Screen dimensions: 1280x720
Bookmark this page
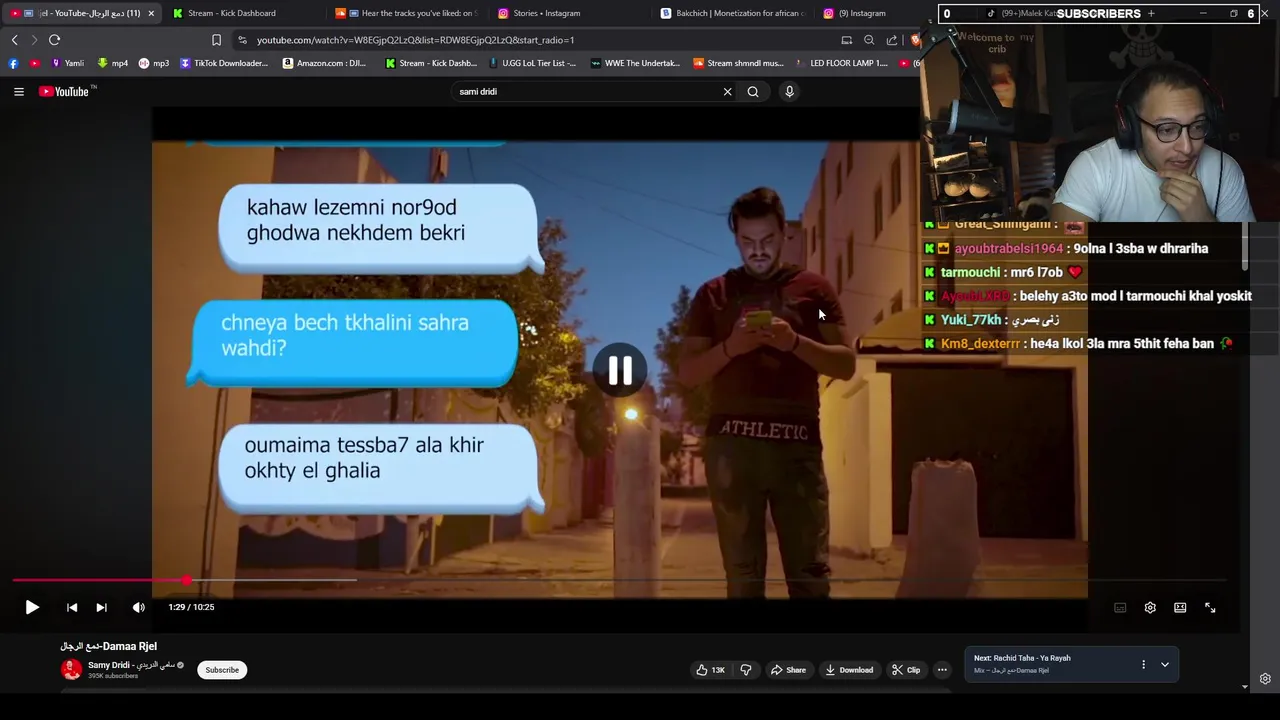click(216, 40)
